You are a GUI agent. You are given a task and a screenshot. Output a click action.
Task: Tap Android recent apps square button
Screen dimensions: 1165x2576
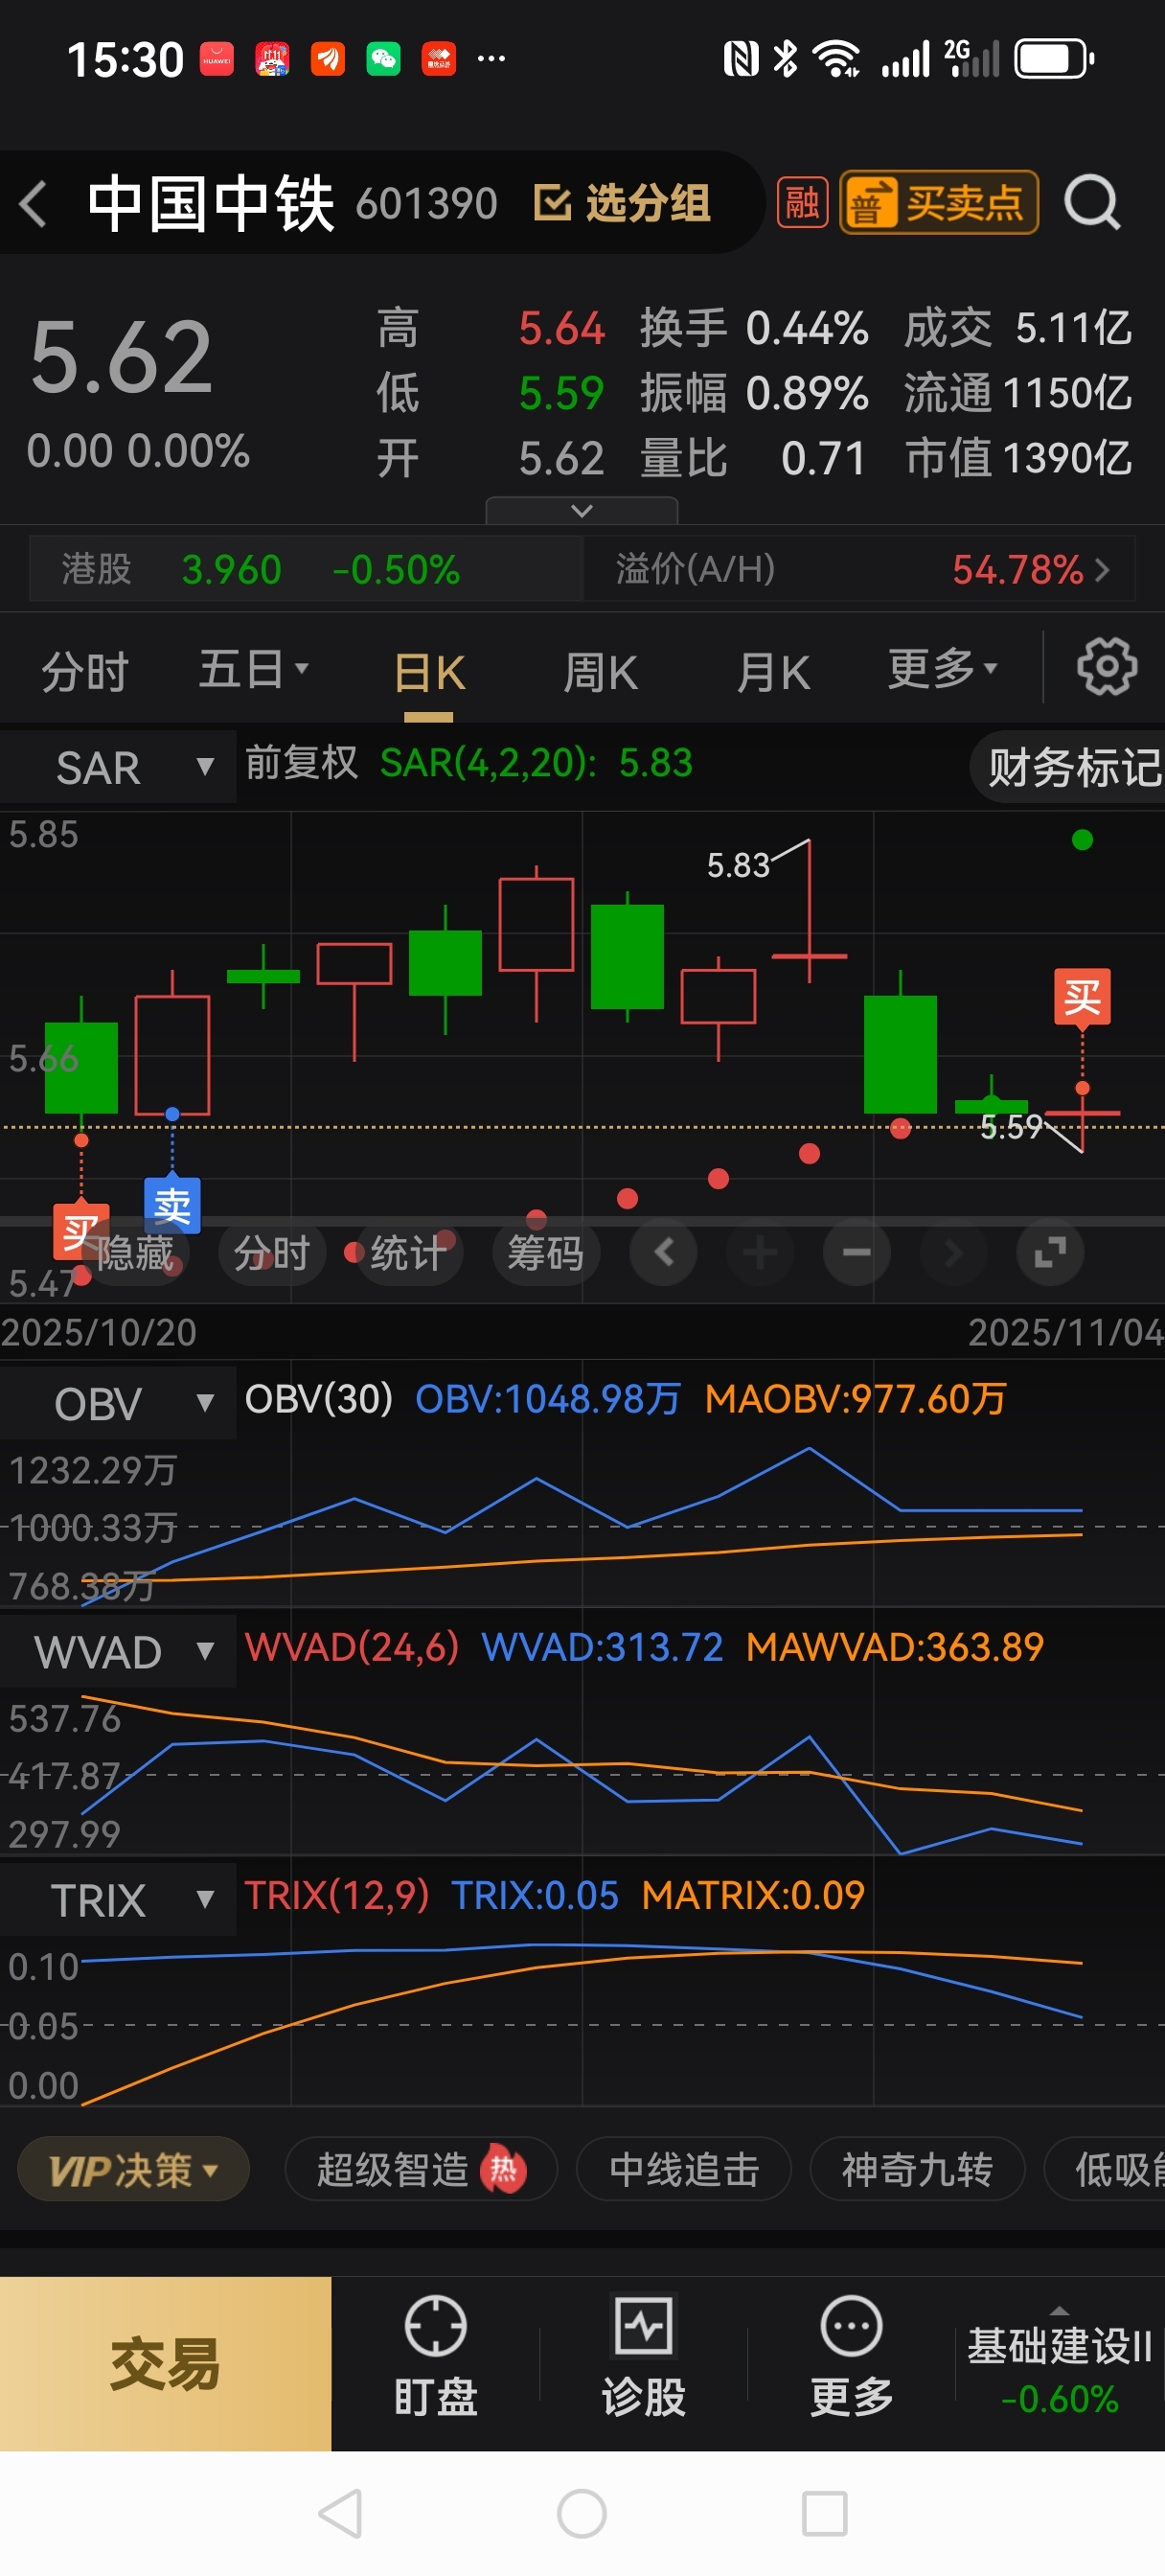(825, 2514)
